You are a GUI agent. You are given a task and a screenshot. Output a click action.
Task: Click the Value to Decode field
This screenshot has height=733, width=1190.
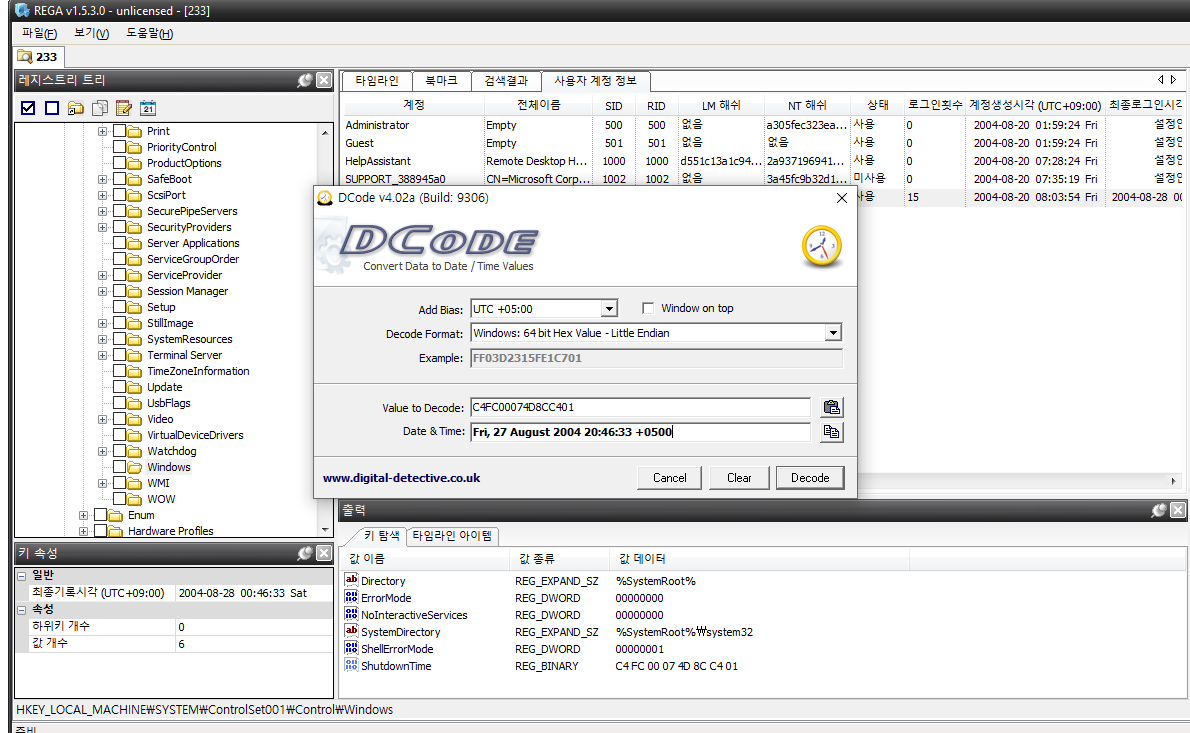[640, 407]
